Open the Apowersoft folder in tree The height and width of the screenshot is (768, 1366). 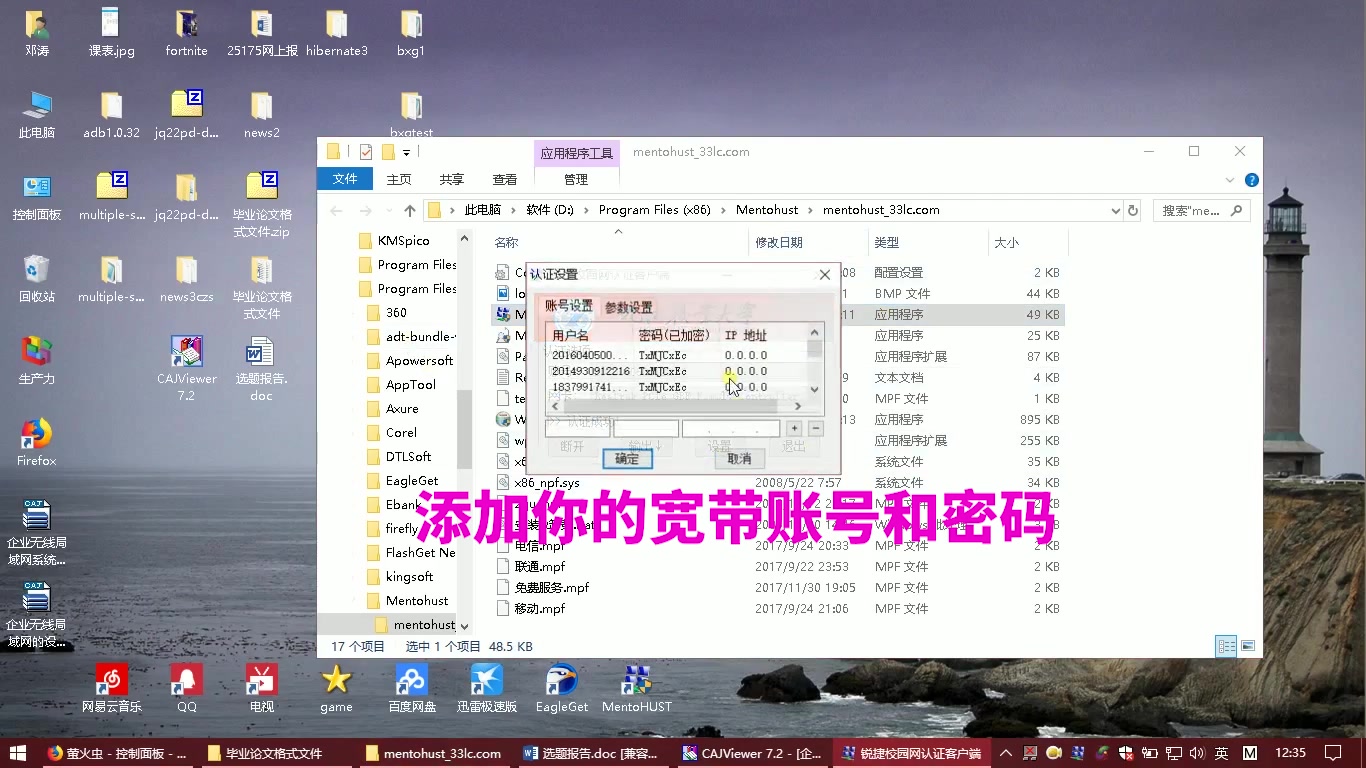tap(419, 361)
